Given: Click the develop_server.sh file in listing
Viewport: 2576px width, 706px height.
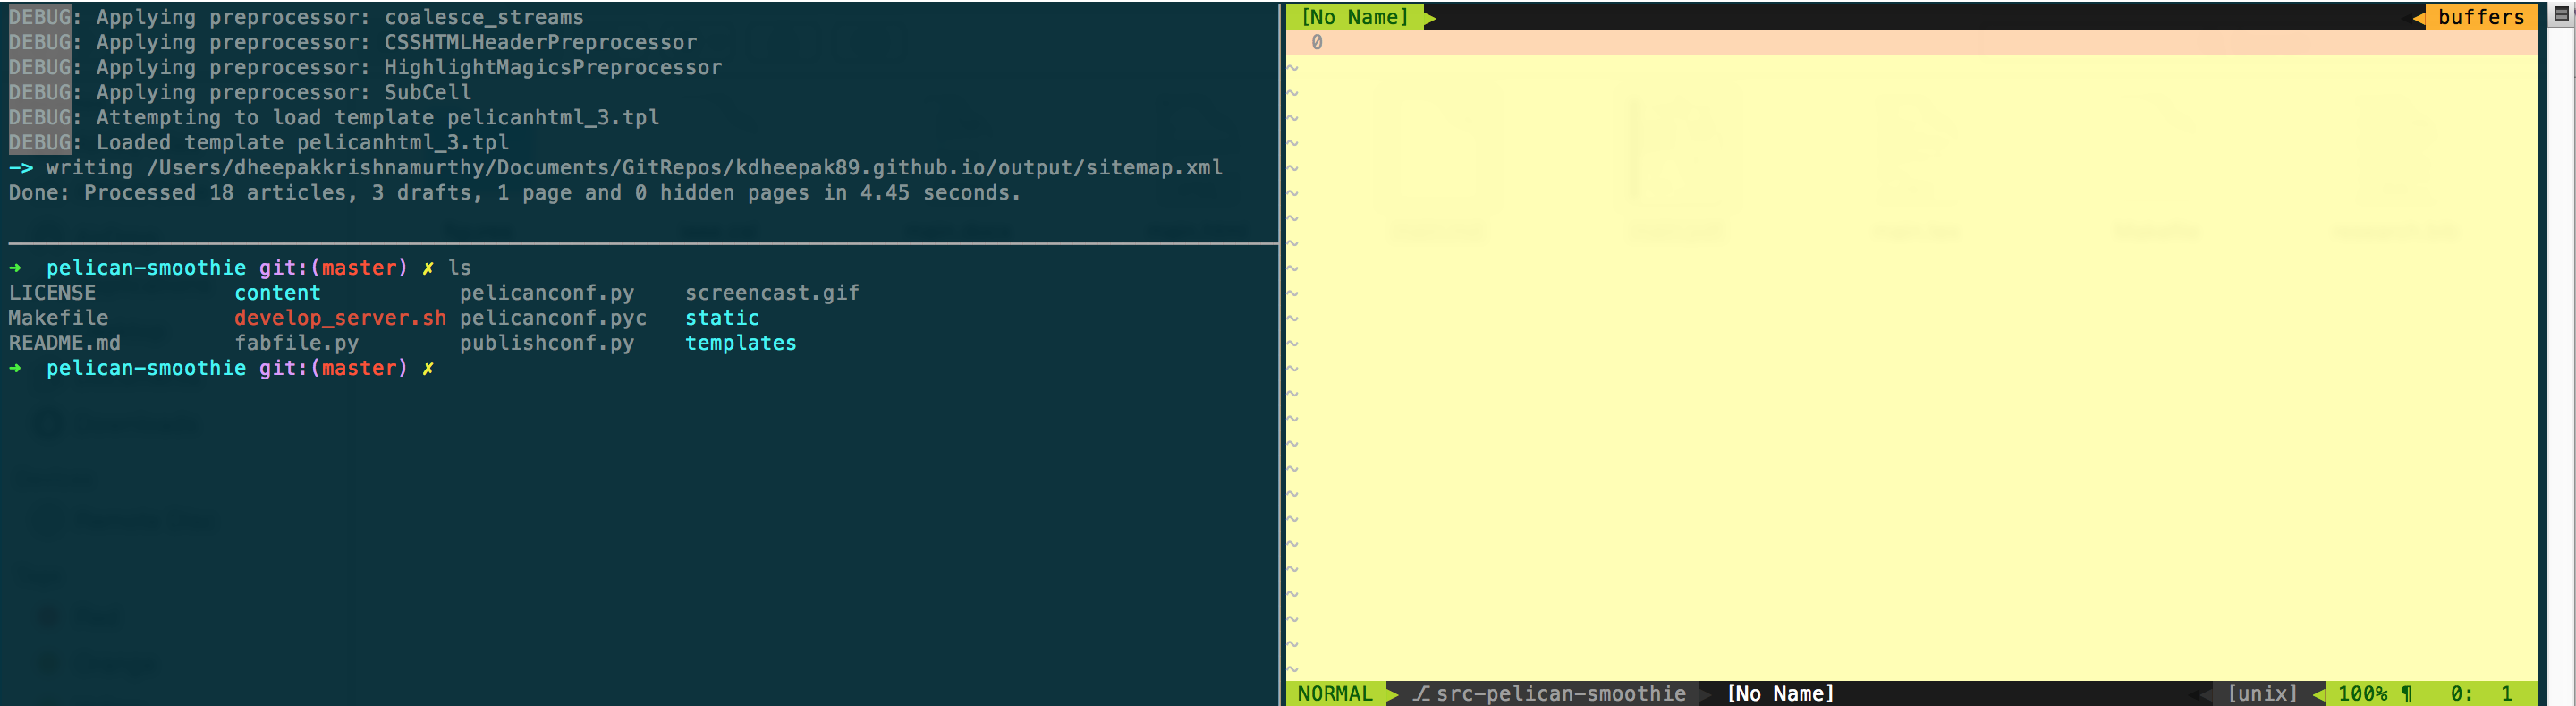Looking at the screenshot, I should (340, 318).
